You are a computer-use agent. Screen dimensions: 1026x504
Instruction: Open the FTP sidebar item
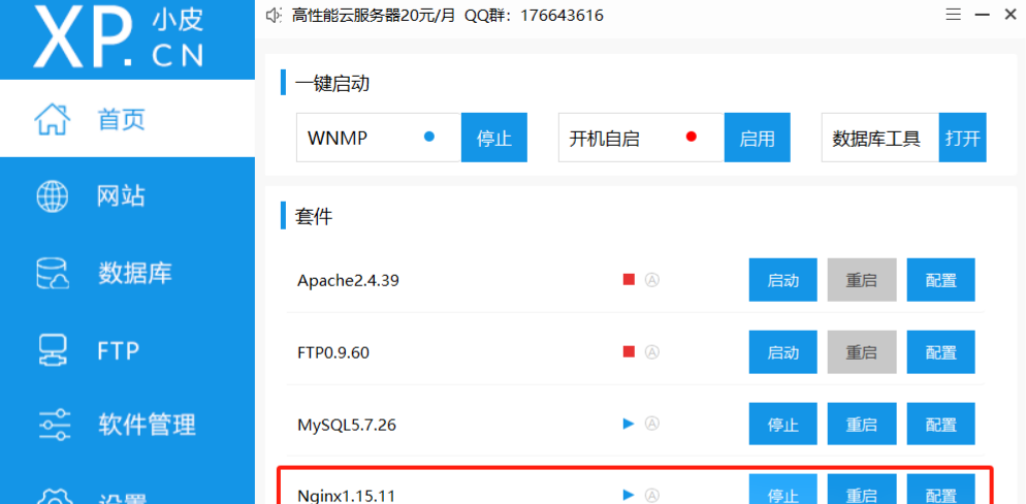click(127, 350)
